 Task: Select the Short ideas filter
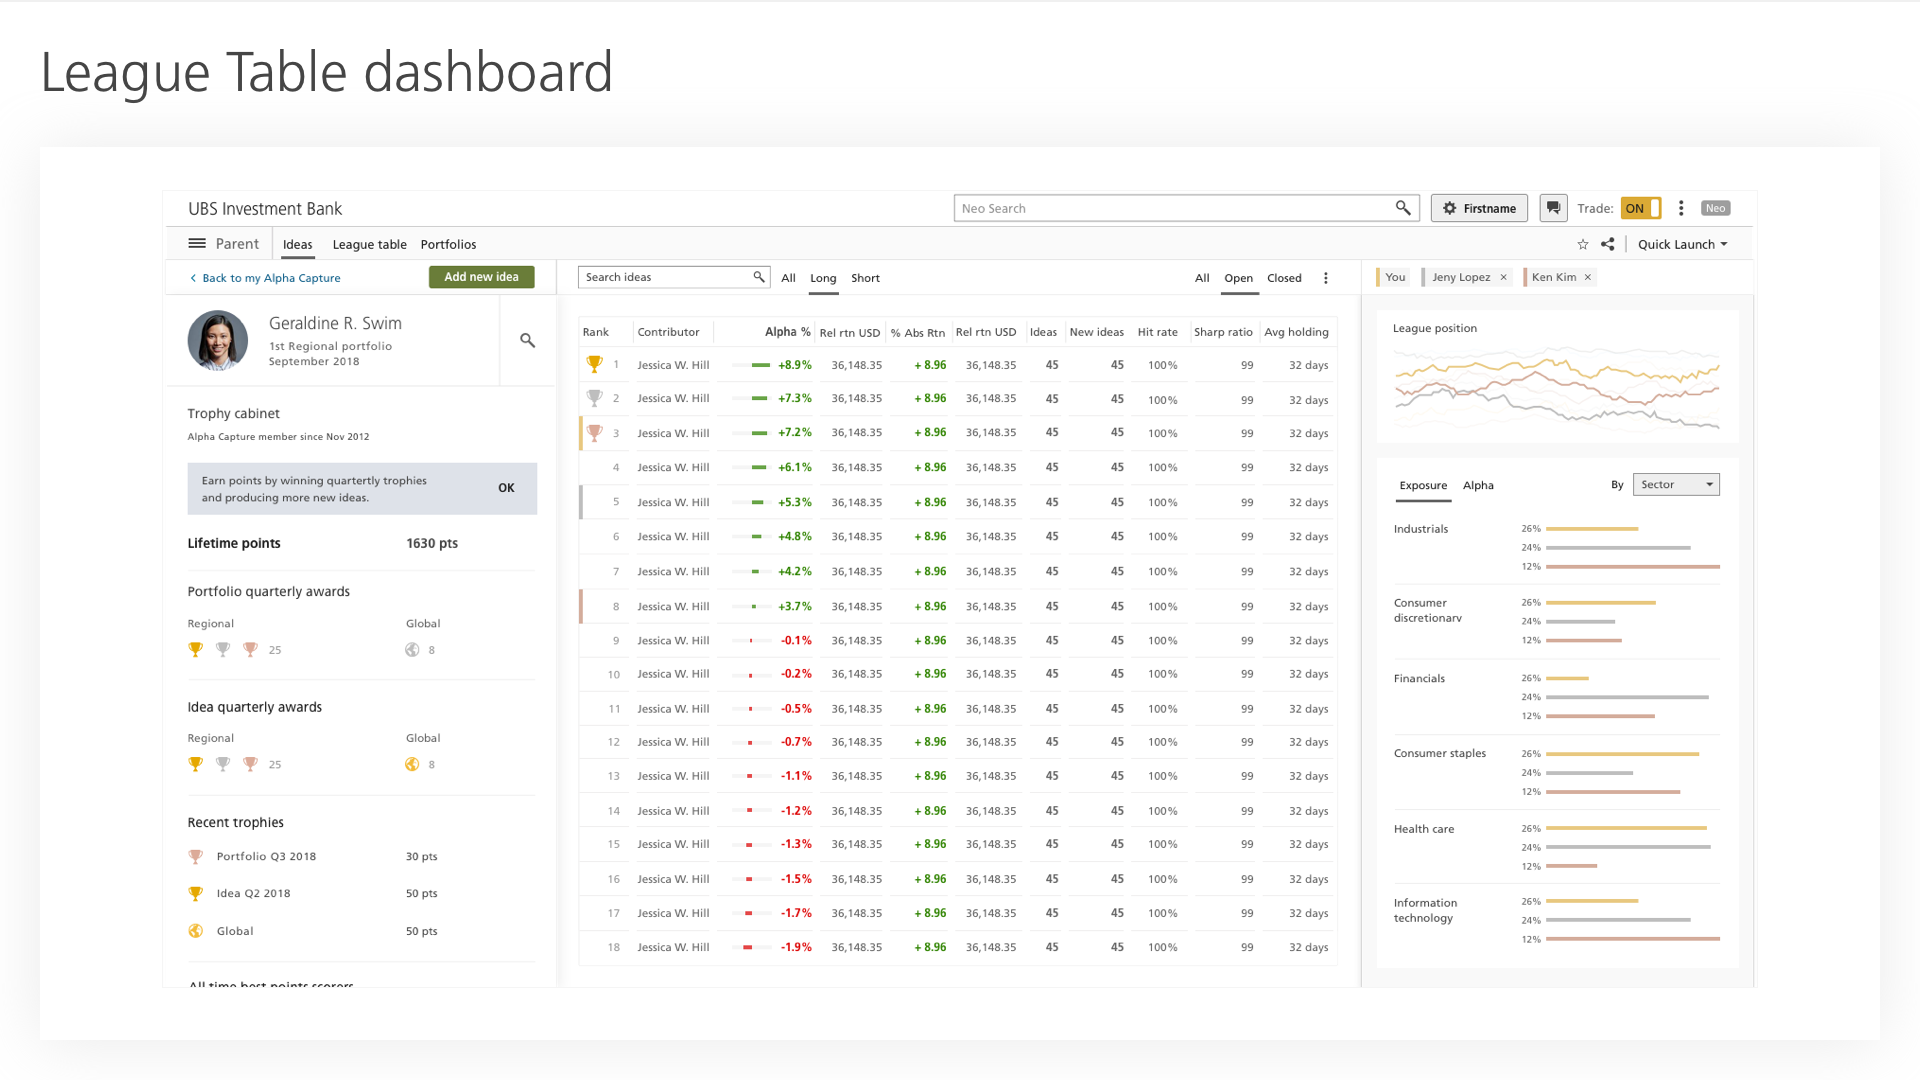pos(865,278)
